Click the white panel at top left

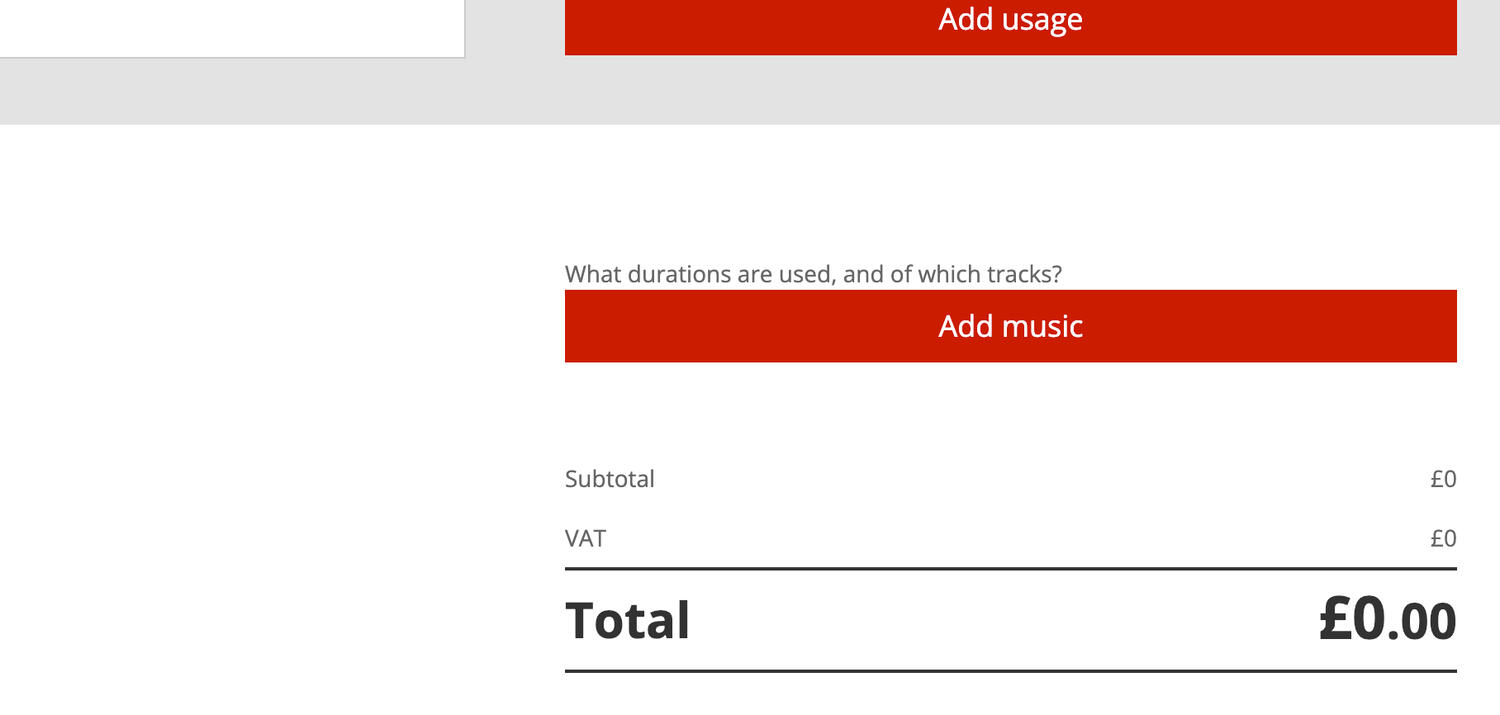point(230,25)
